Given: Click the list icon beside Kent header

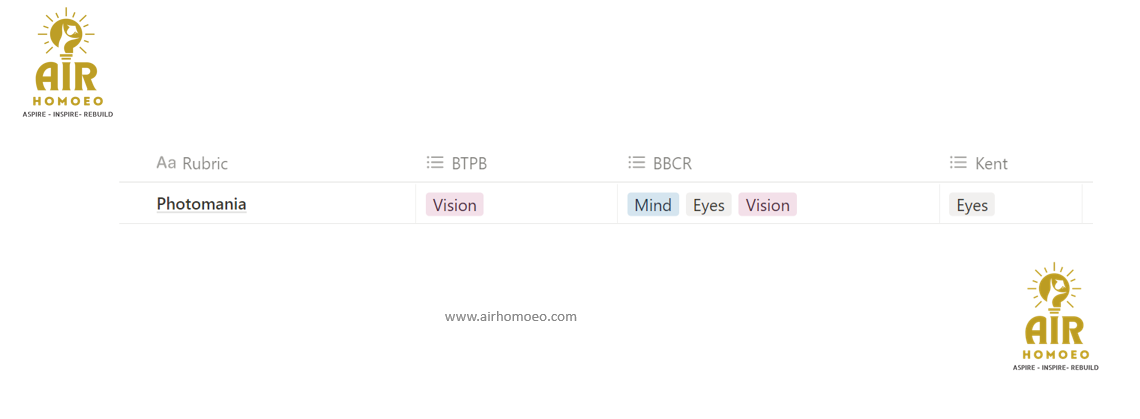Looking at the screenshot, I should tap(958, 163).
